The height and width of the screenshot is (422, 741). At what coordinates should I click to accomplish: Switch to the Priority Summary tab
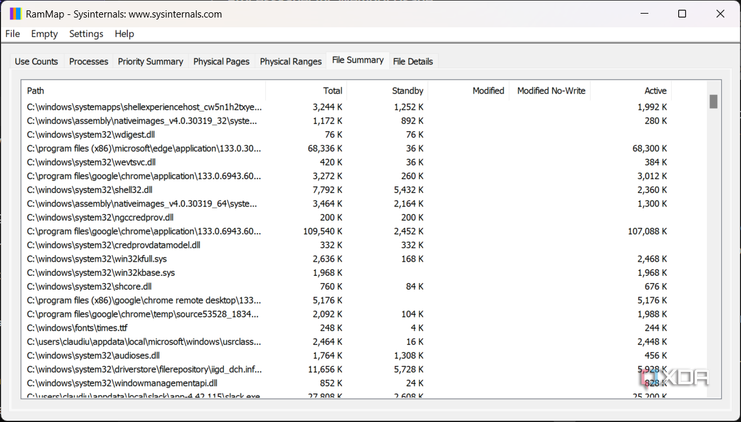(x=150, y=61)
